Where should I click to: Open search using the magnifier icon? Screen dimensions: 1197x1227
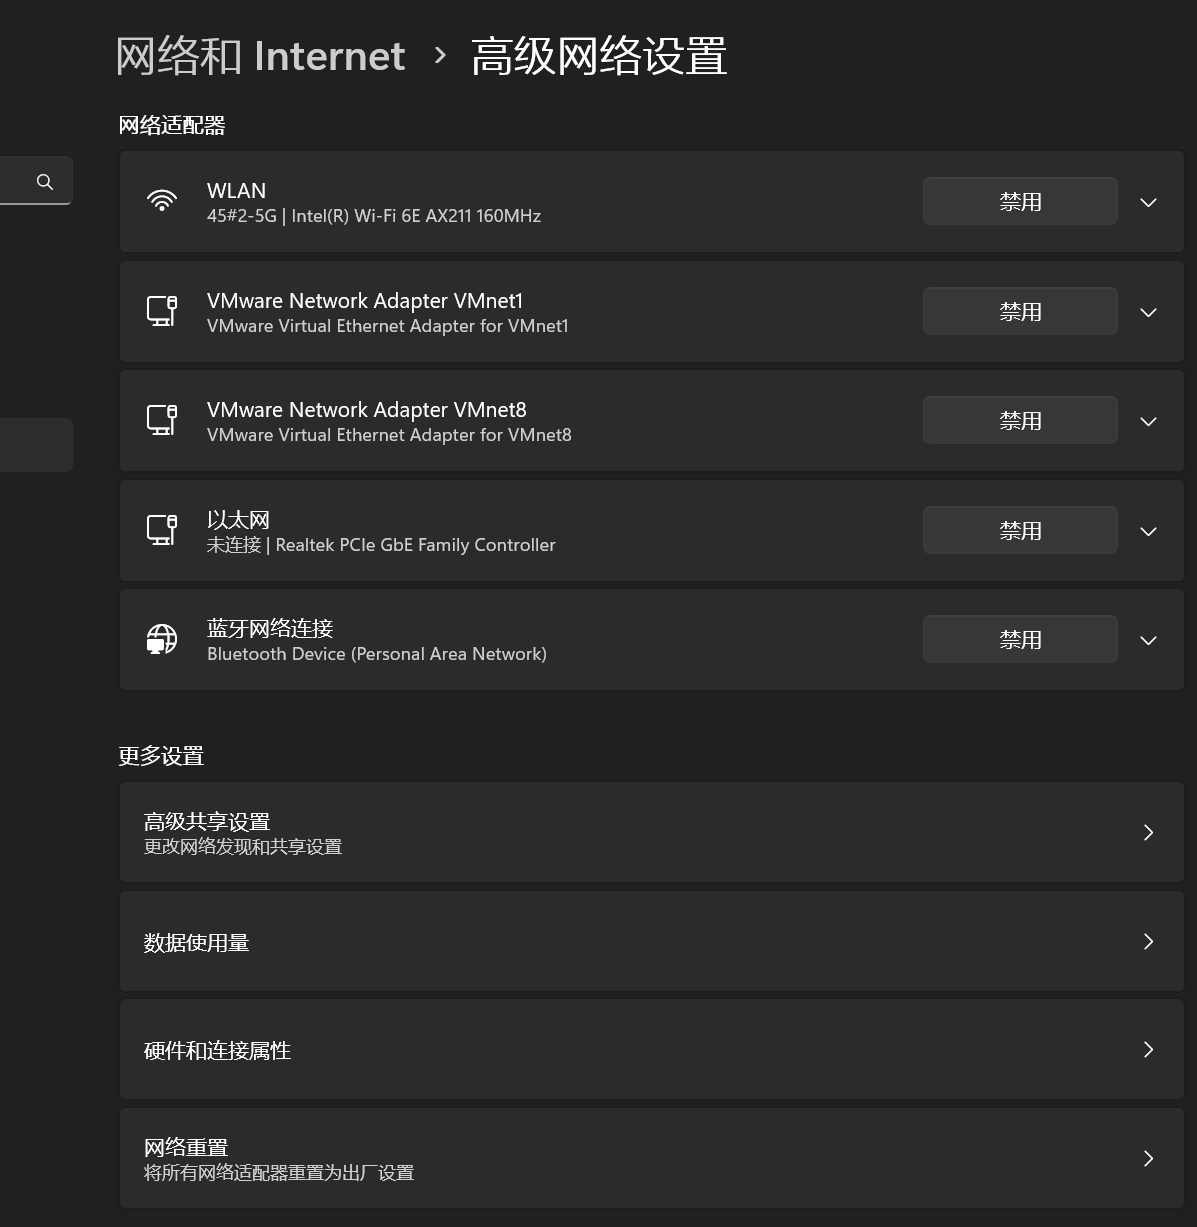[44, 181]
